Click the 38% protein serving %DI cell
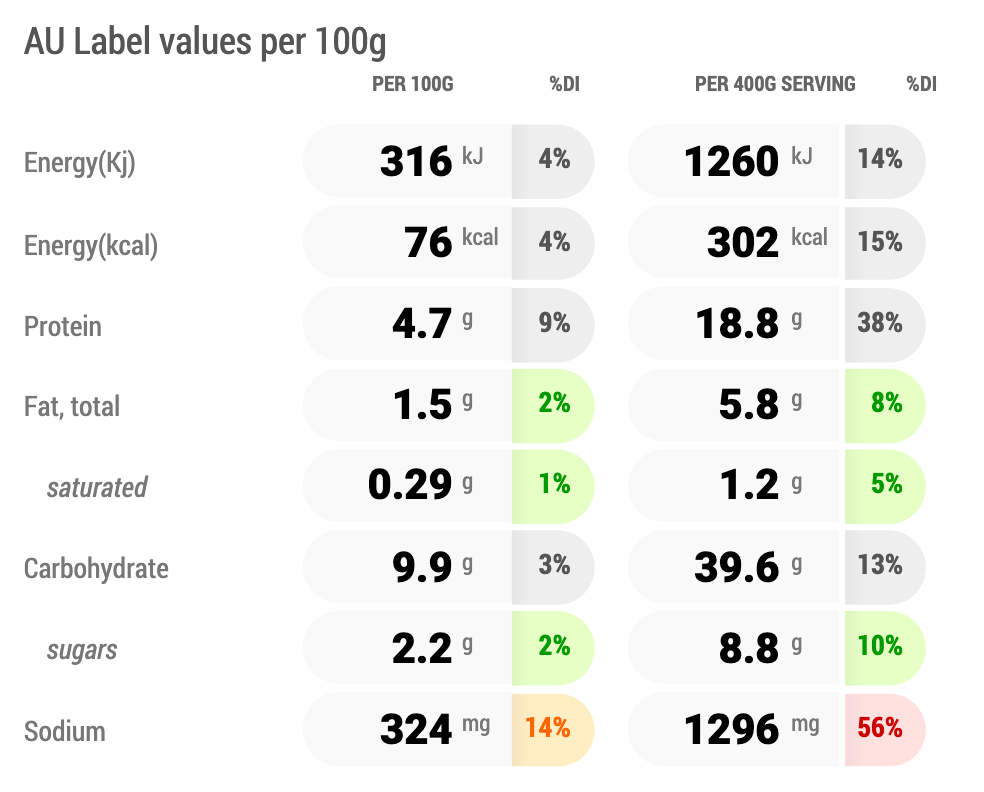The height and width of the screenshot is (792, 984). click(880, 323)
